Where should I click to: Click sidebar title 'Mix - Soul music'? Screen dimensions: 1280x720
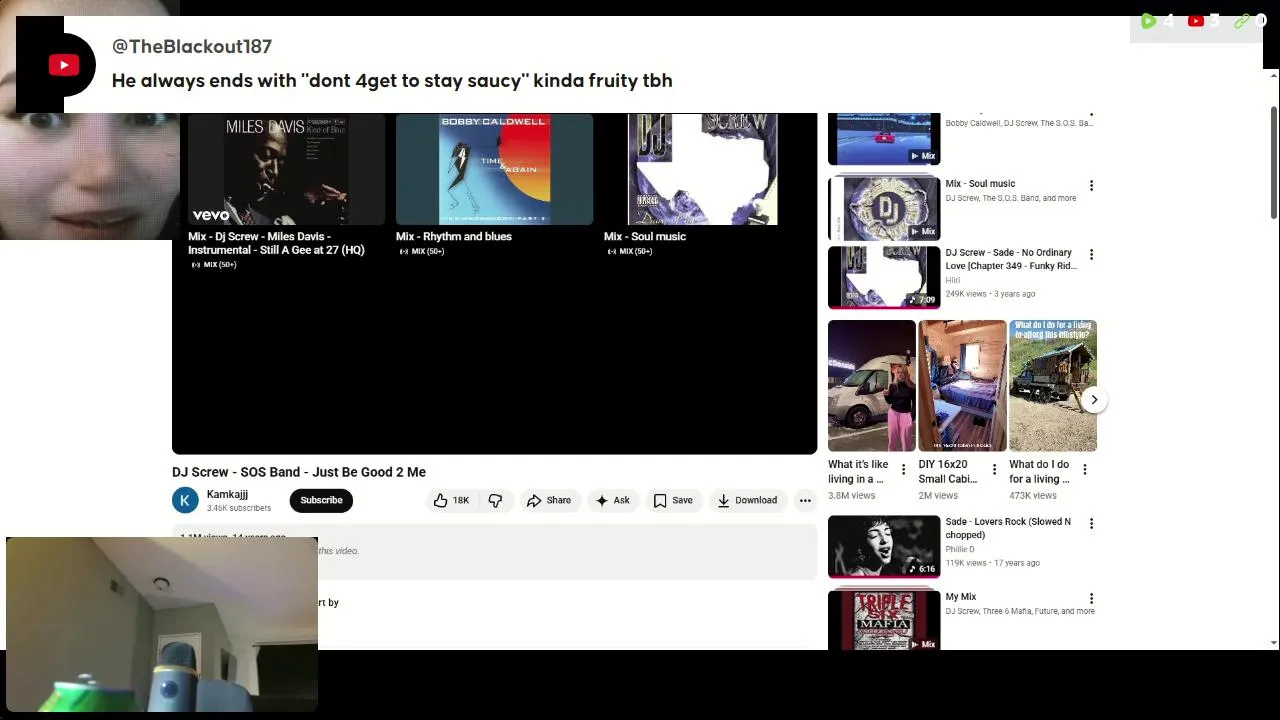(980, 183)
